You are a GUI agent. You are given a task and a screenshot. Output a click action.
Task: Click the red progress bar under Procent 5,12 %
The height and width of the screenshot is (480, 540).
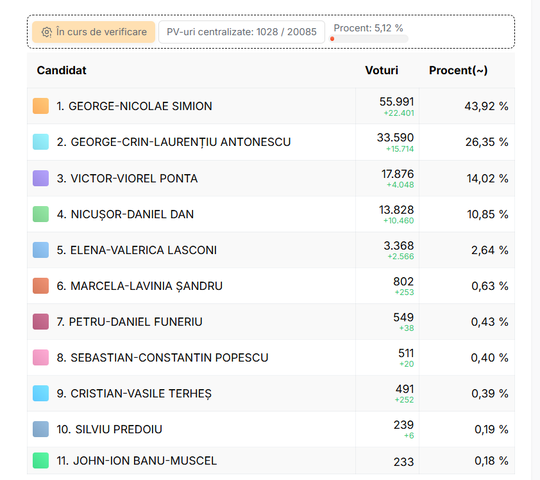[369, 39]
